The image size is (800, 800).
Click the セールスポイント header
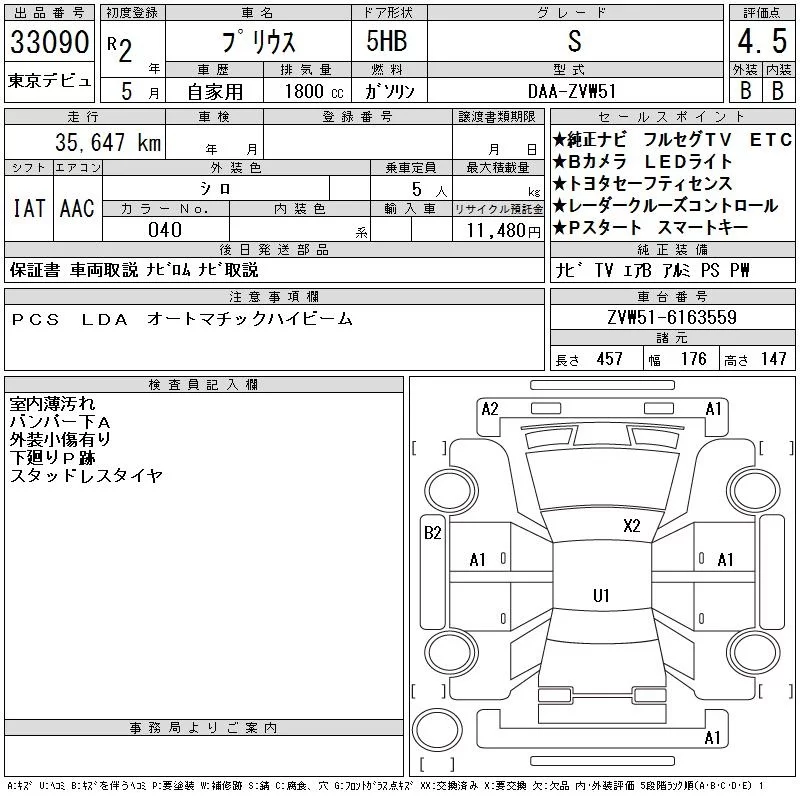click(x=672, y=117)
